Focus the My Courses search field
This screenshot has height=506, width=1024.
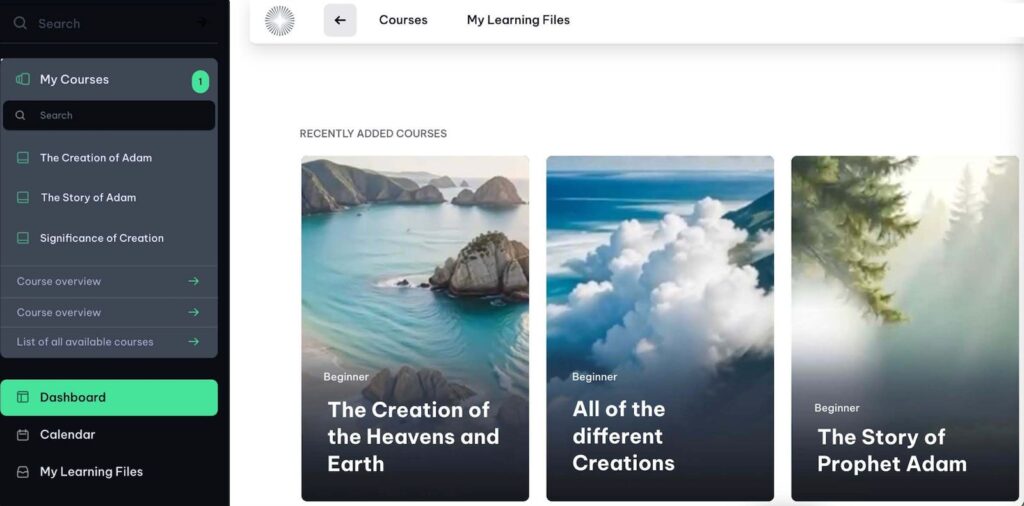[109, 116]
